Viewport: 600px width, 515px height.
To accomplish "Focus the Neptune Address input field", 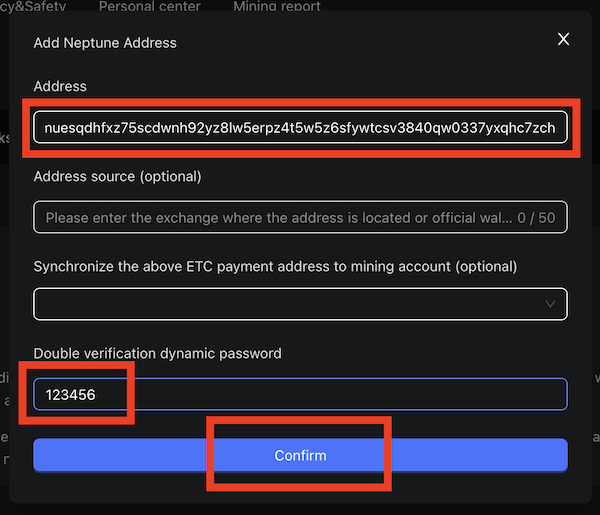I will (x=300, y=128).
